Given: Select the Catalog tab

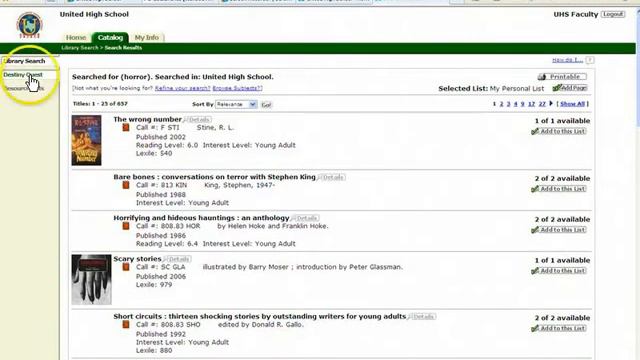Looking at the screenshot, I should pyautogui.click(x=110, y=37).
